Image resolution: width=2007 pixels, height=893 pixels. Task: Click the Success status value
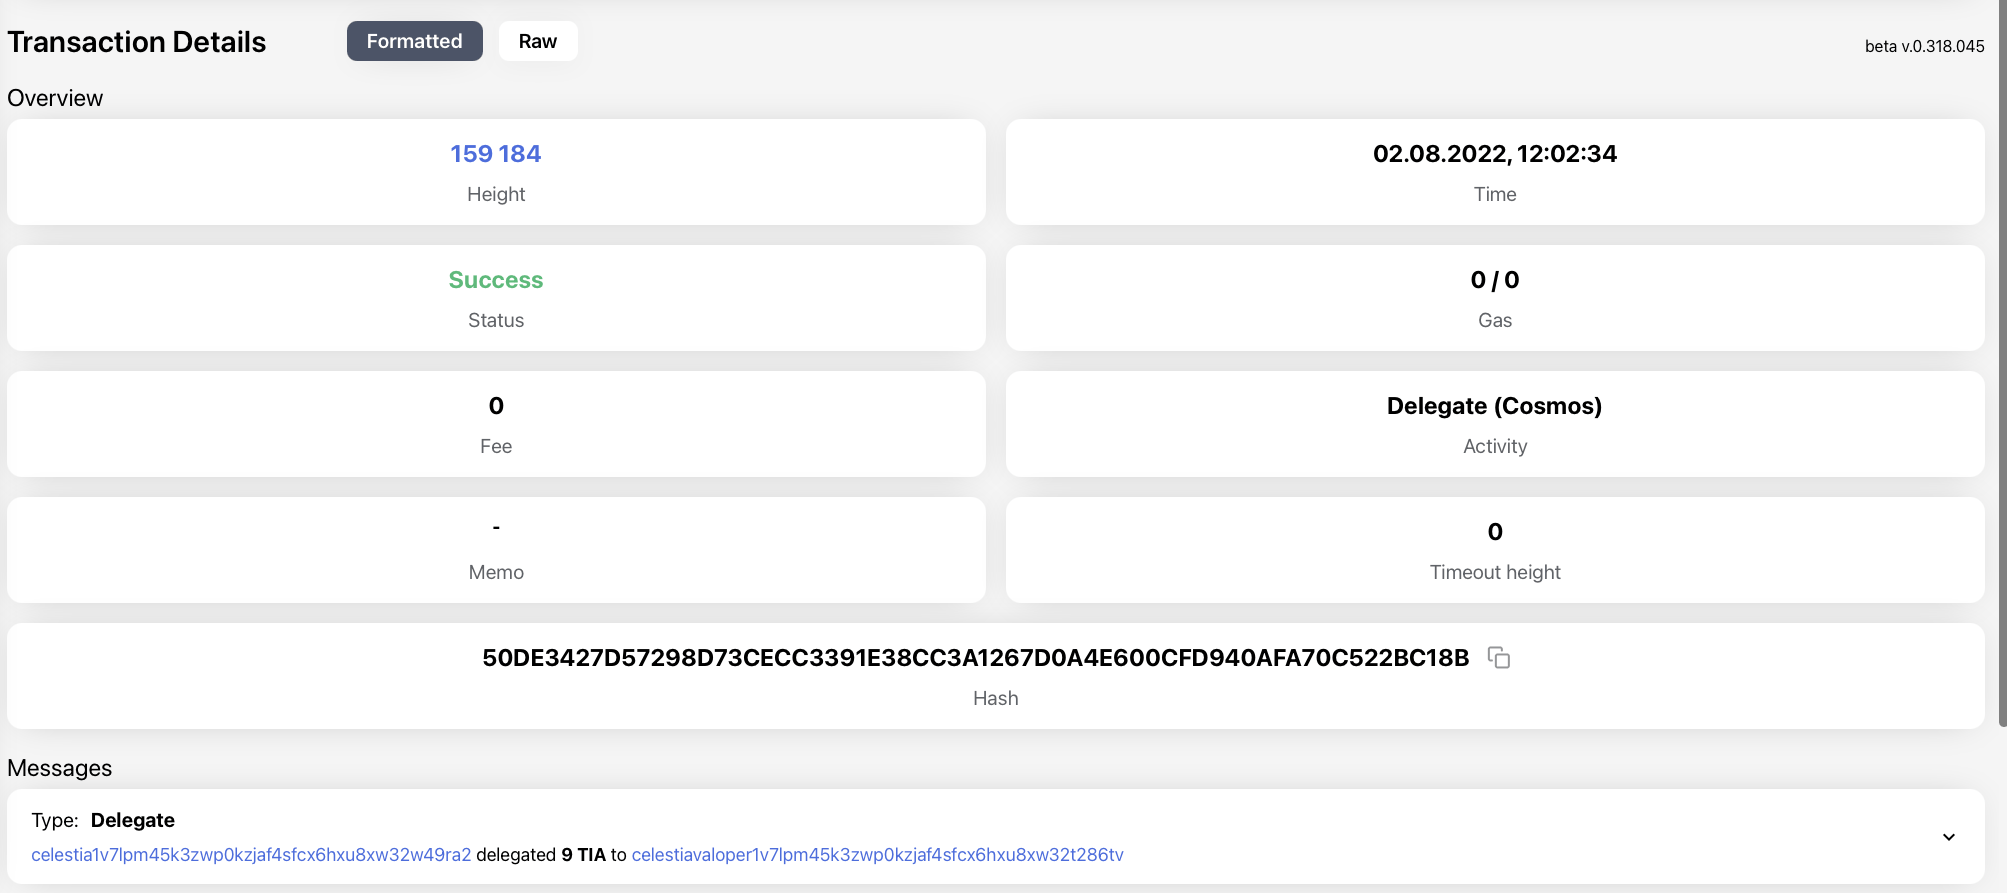click(495, 280)
